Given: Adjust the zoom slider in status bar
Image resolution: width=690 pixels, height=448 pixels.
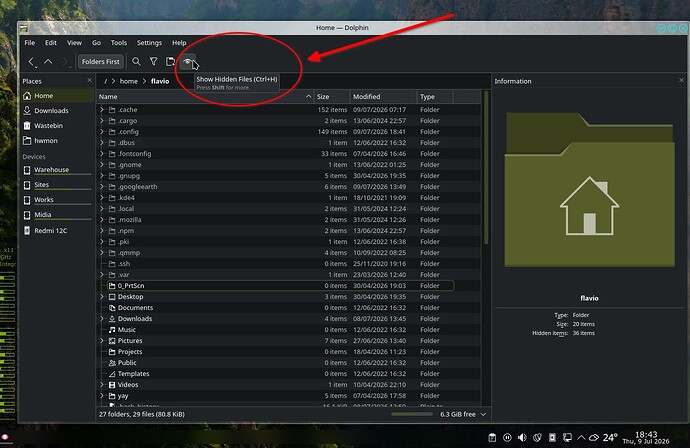Looking at the screenshot, I should click(x=412, y=414).
